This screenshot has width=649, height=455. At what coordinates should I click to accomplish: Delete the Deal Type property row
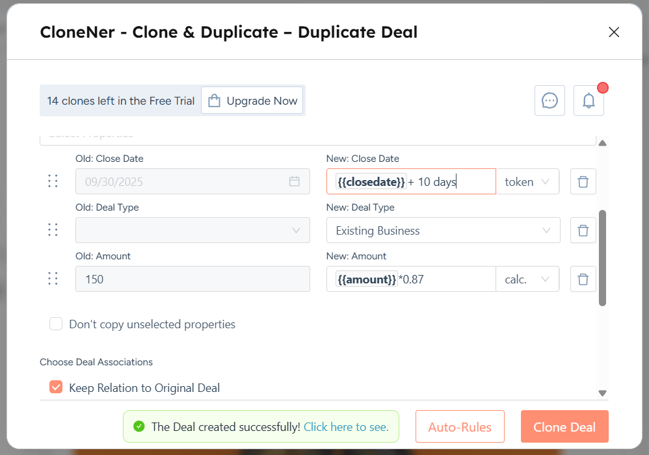(x=583, y=231)
